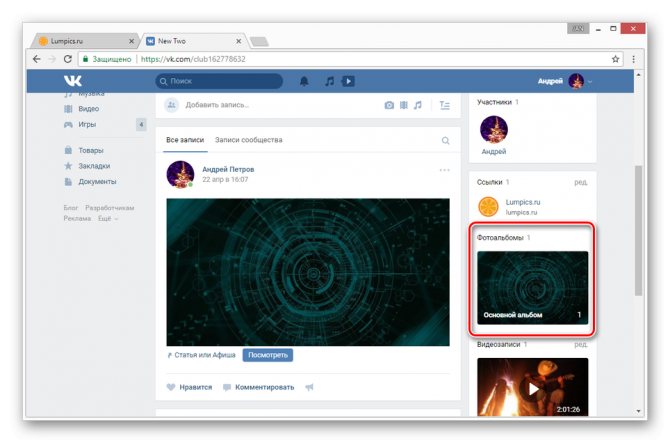Switch to the Записи сообщества tab
The height and width of the screenshot is (443, 670).
click(249, 140)
